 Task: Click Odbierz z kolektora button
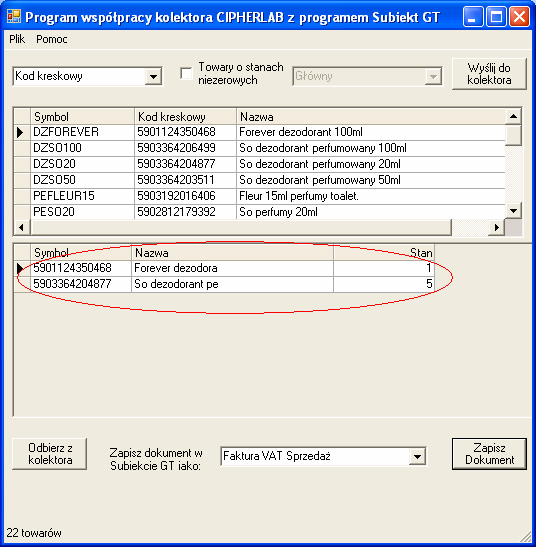[x=49, y=454]
